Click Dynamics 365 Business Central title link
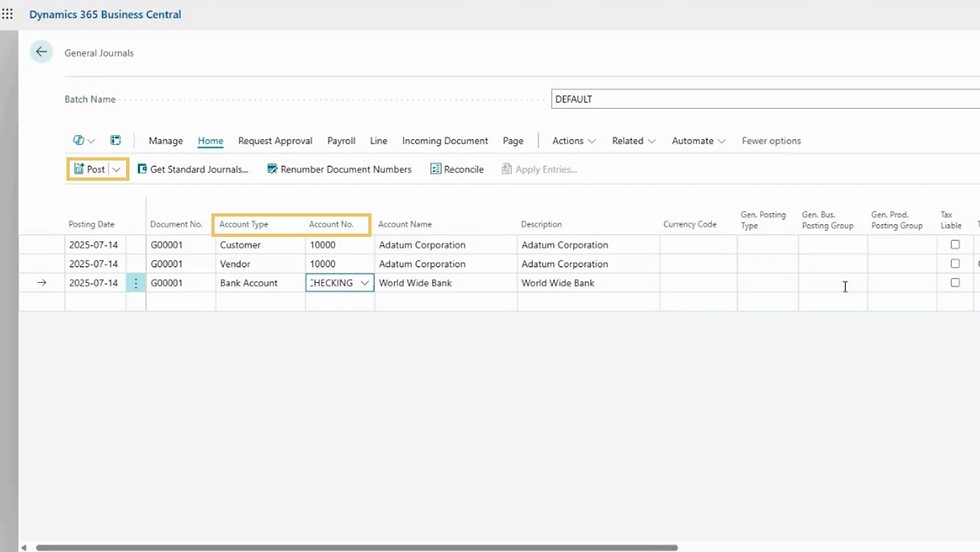Viewport: 980px width, 552px height. 105,14
